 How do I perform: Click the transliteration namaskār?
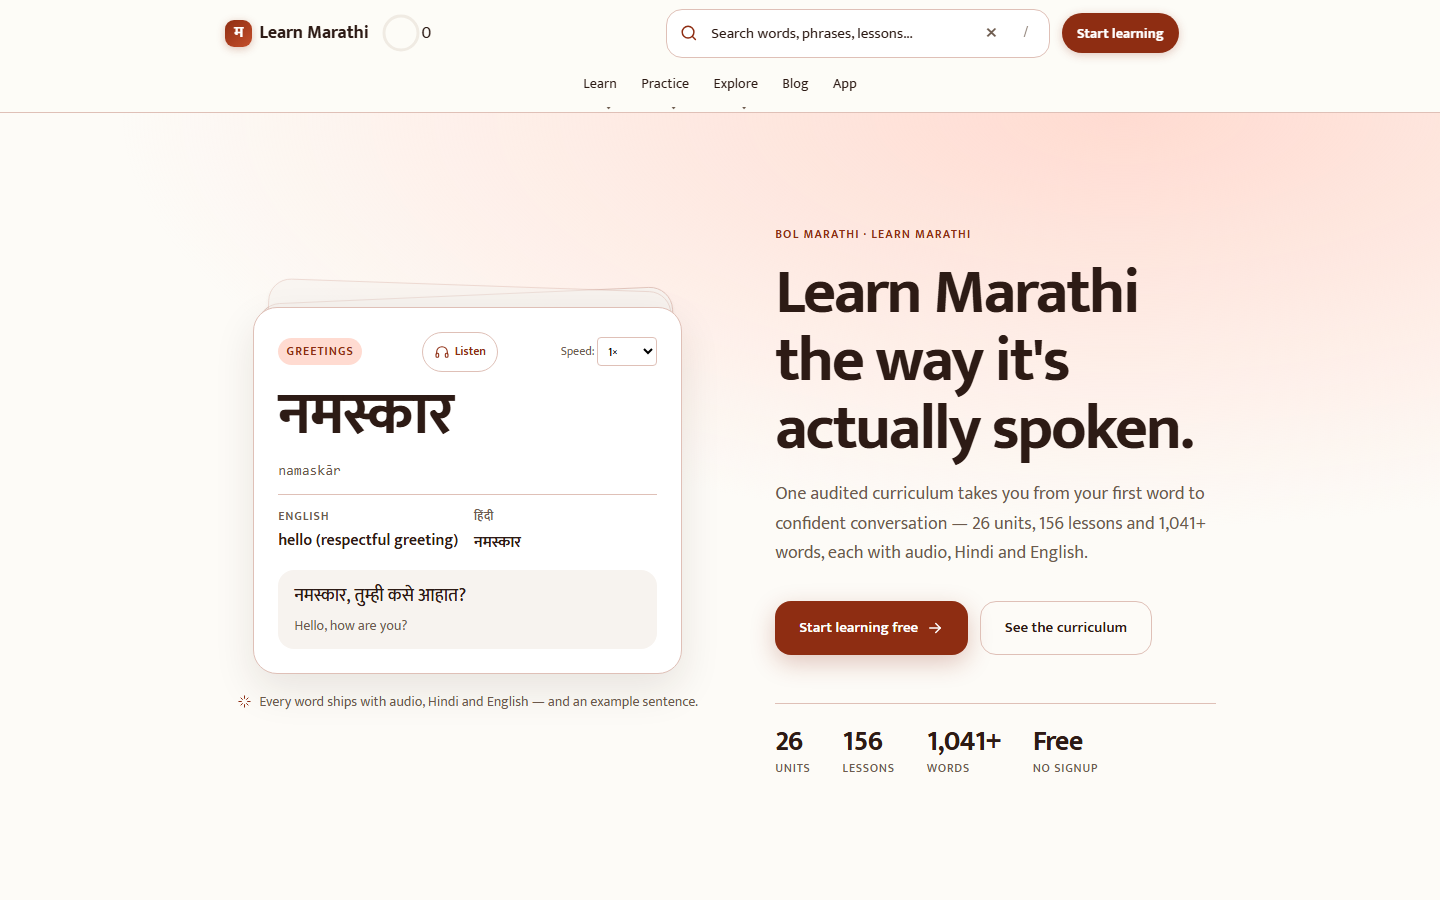pos(309,471)
